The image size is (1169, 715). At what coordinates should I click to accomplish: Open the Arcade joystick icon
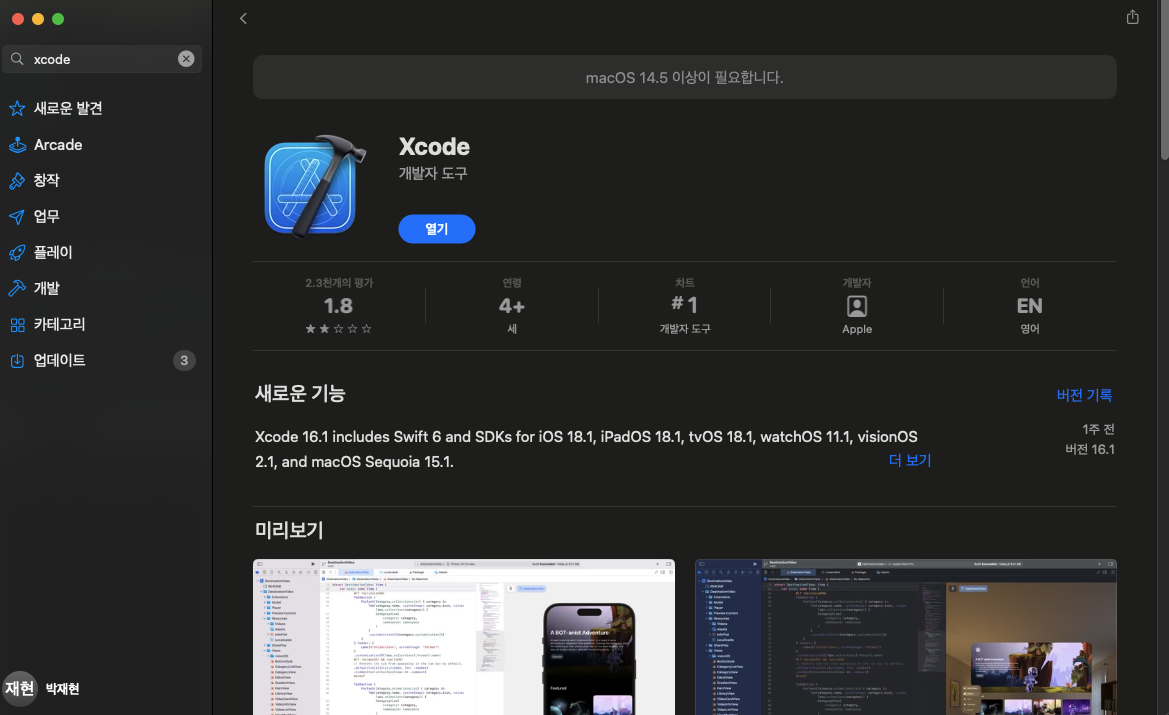17,145
